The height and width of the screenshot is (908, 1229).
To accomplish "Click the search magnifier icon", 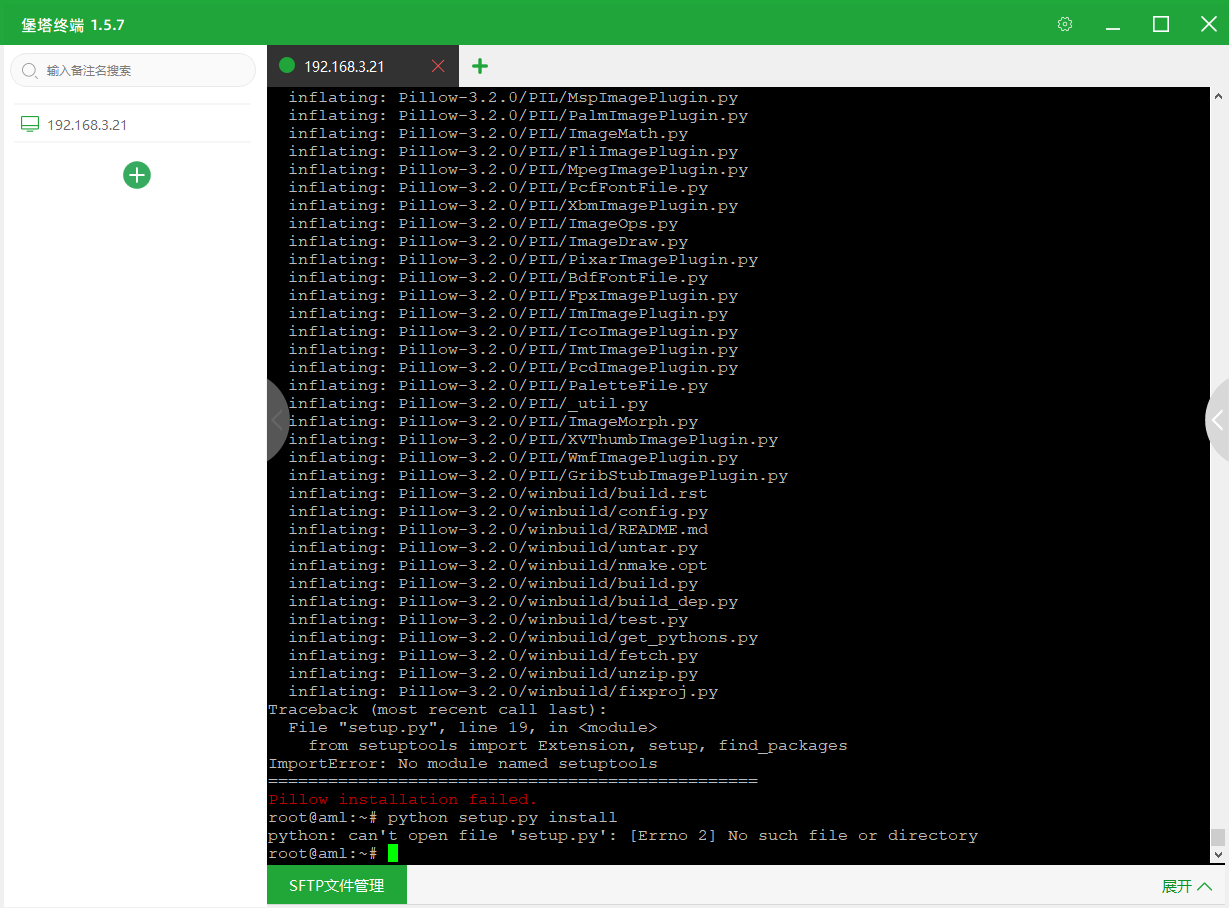I will pyautogui.click(x=29, y=71).
